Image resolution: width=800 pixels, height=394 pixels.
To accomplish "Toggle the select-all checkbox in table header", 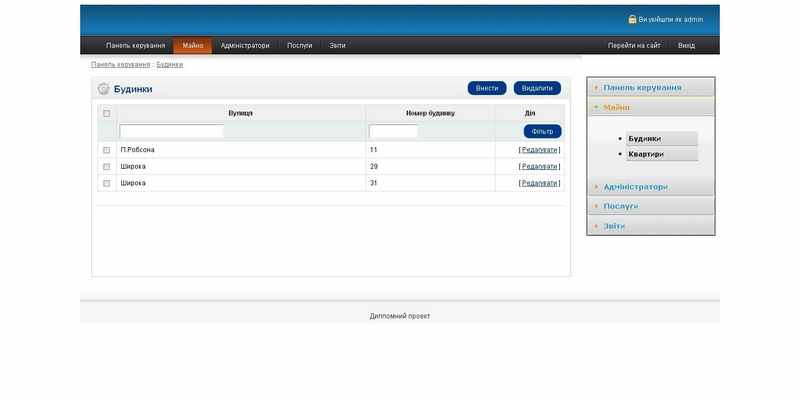I will pyautogui.click(x=107, y=113).
